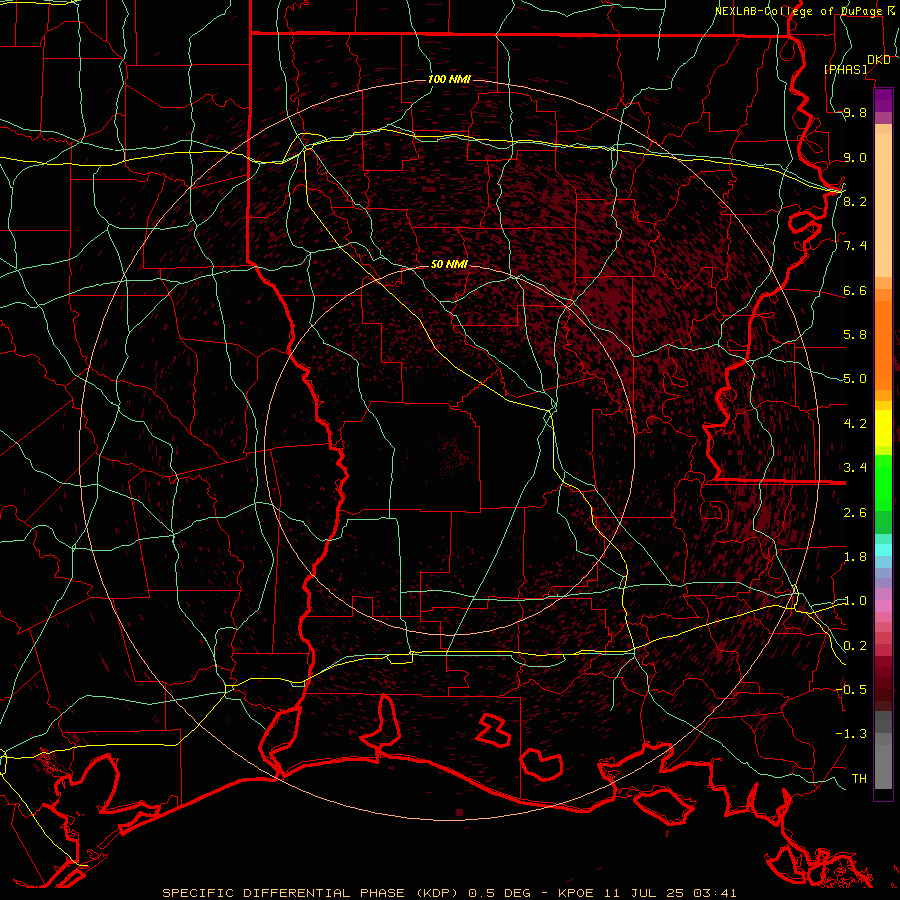Screen dimensions: 900x900
Task: Pick the cyan band on the color scale
Action: click(883, 549)
